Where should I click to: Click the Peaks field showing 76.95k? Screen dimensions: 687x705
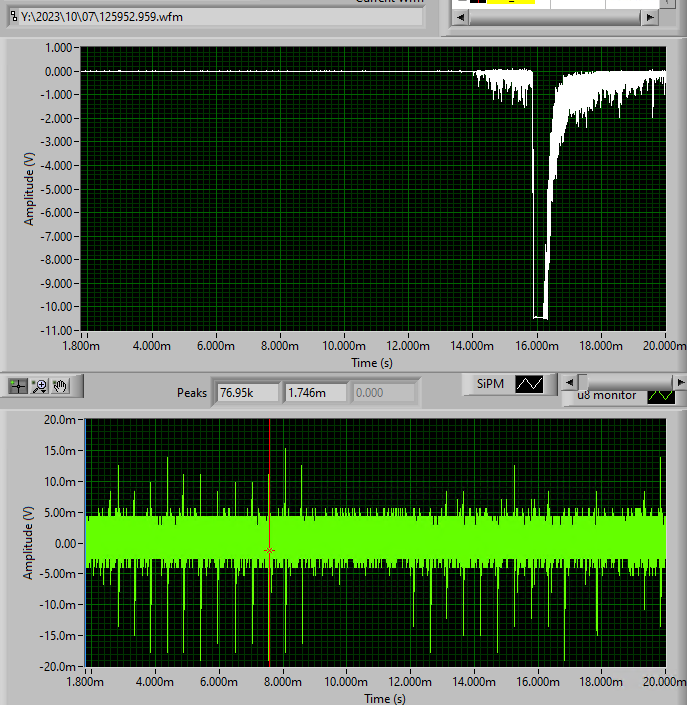246,393
